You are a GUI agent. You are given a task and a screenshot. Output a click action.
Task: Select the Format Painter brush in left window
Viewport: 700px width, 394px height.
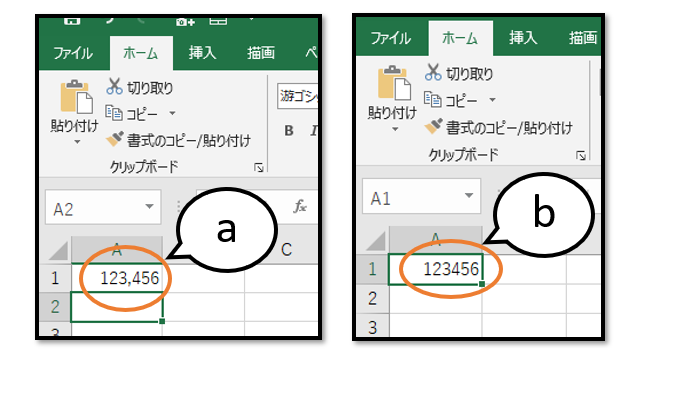click(115, 139)
